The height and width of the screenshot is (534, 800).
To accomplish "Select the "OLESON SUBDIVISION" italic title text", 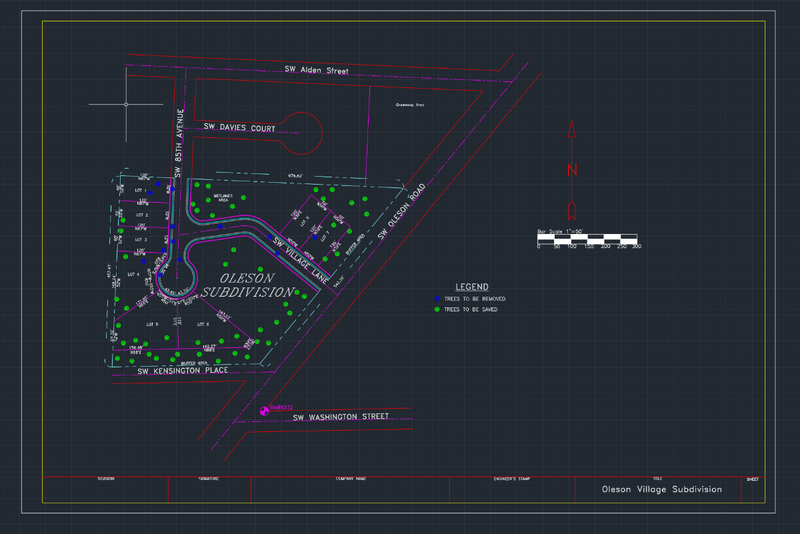I will 248,285.
